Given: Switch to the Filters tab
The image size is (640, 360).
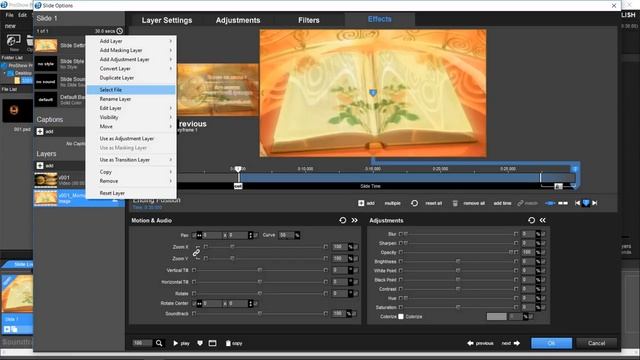Looking at the screenshot, I should (309, 20).
